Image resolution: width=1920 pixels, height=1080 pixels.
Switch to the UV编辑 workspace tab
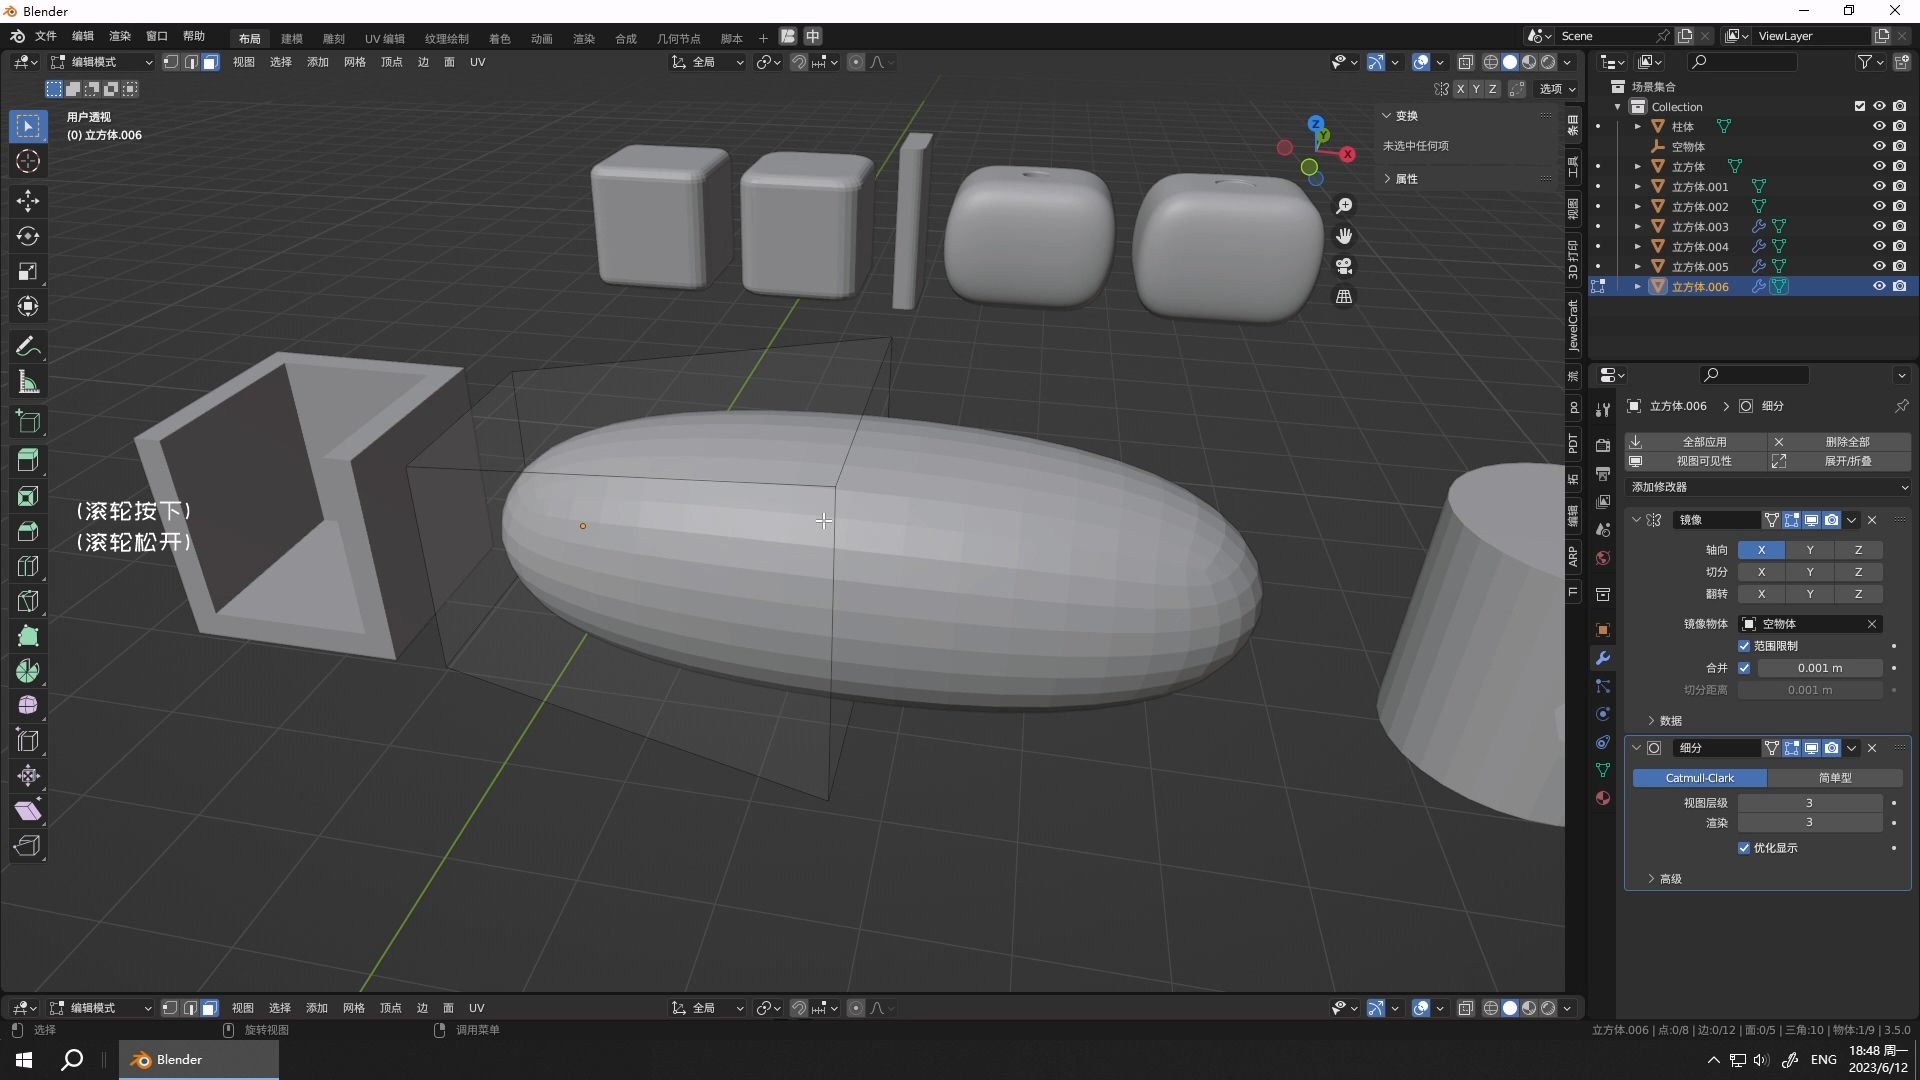pos(384,38)
